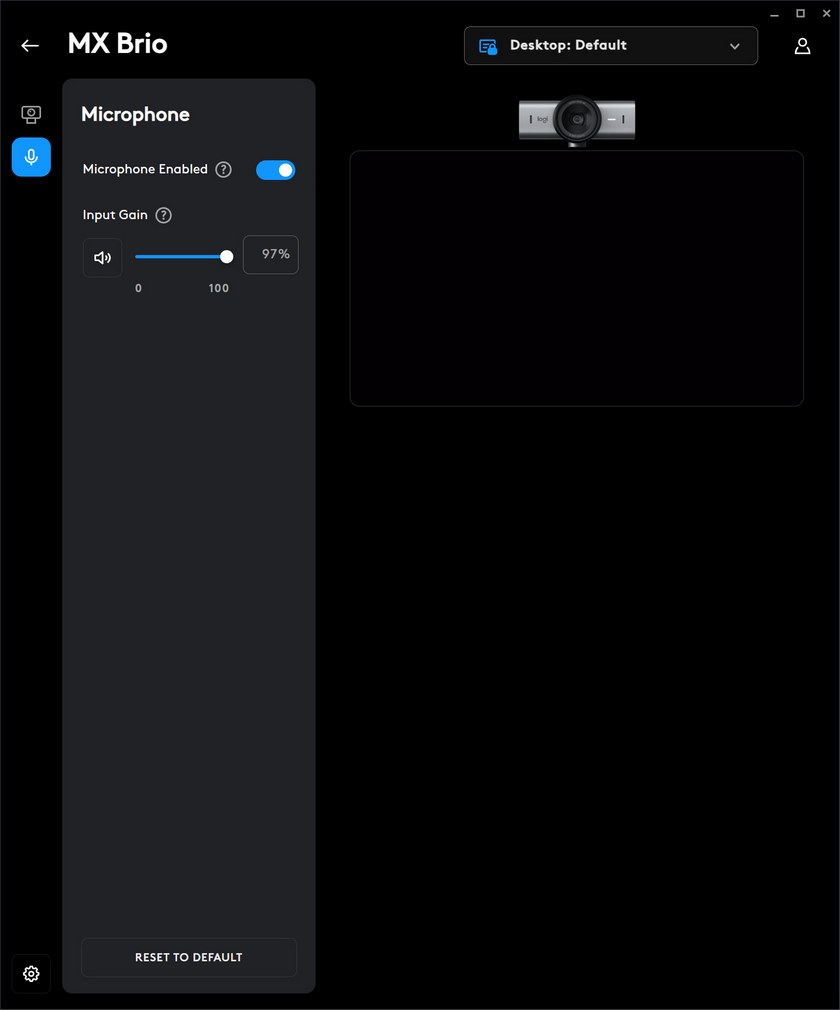The height and width of the screenshot is (1010, 840).
Task: Click RESET TO DEFAULT button
Action: click(189, 957)
